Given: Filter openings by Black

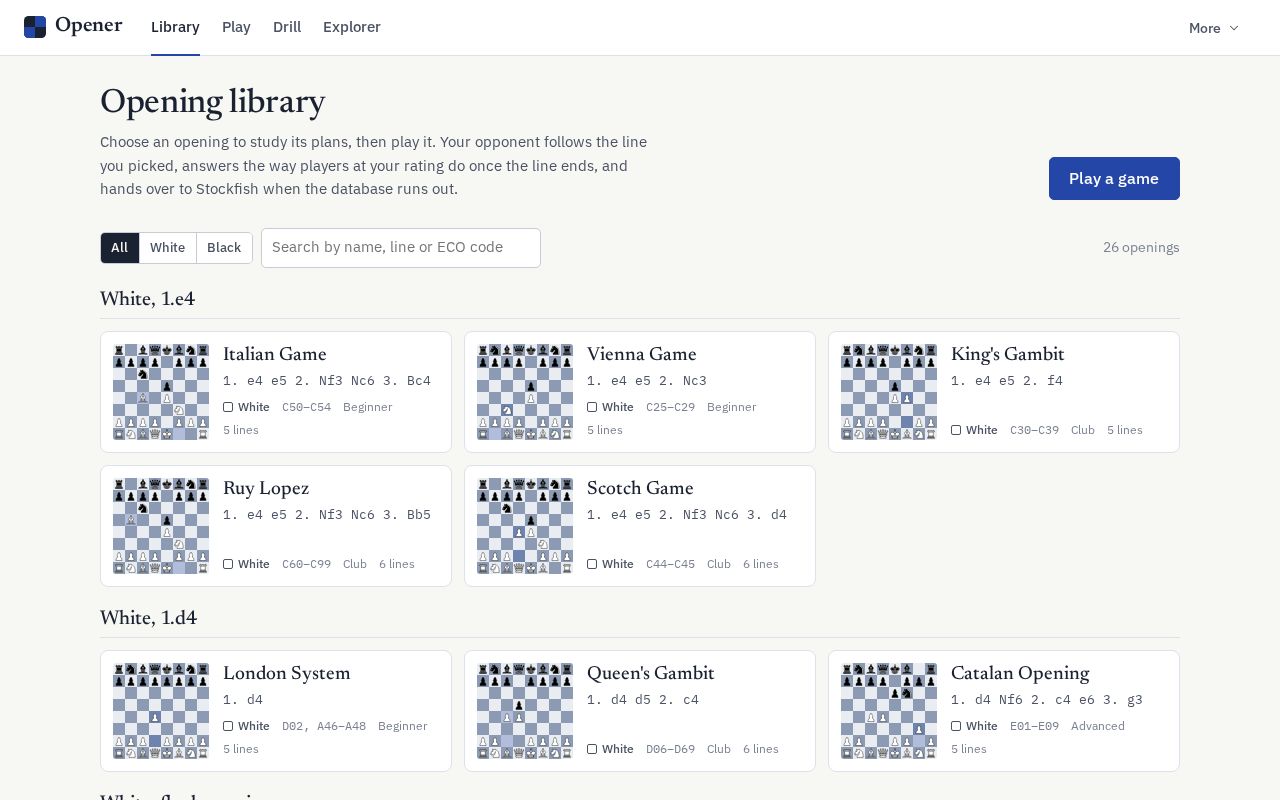Looking at the screenshot, I should click(224, 248).
